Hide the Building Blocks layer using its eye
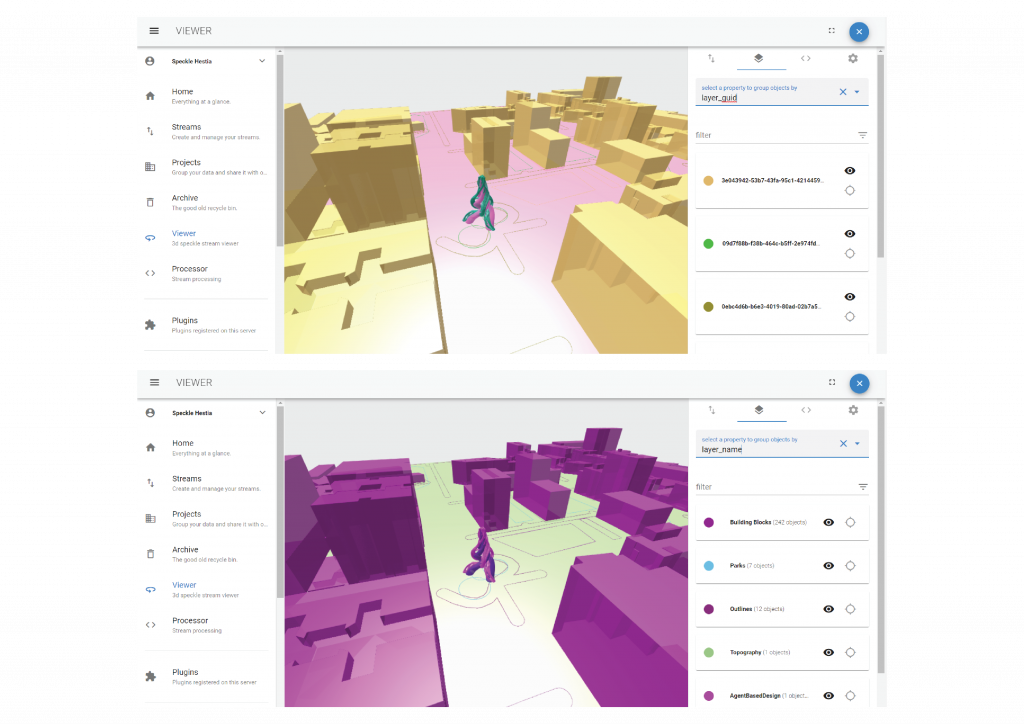 click(828, 522)
